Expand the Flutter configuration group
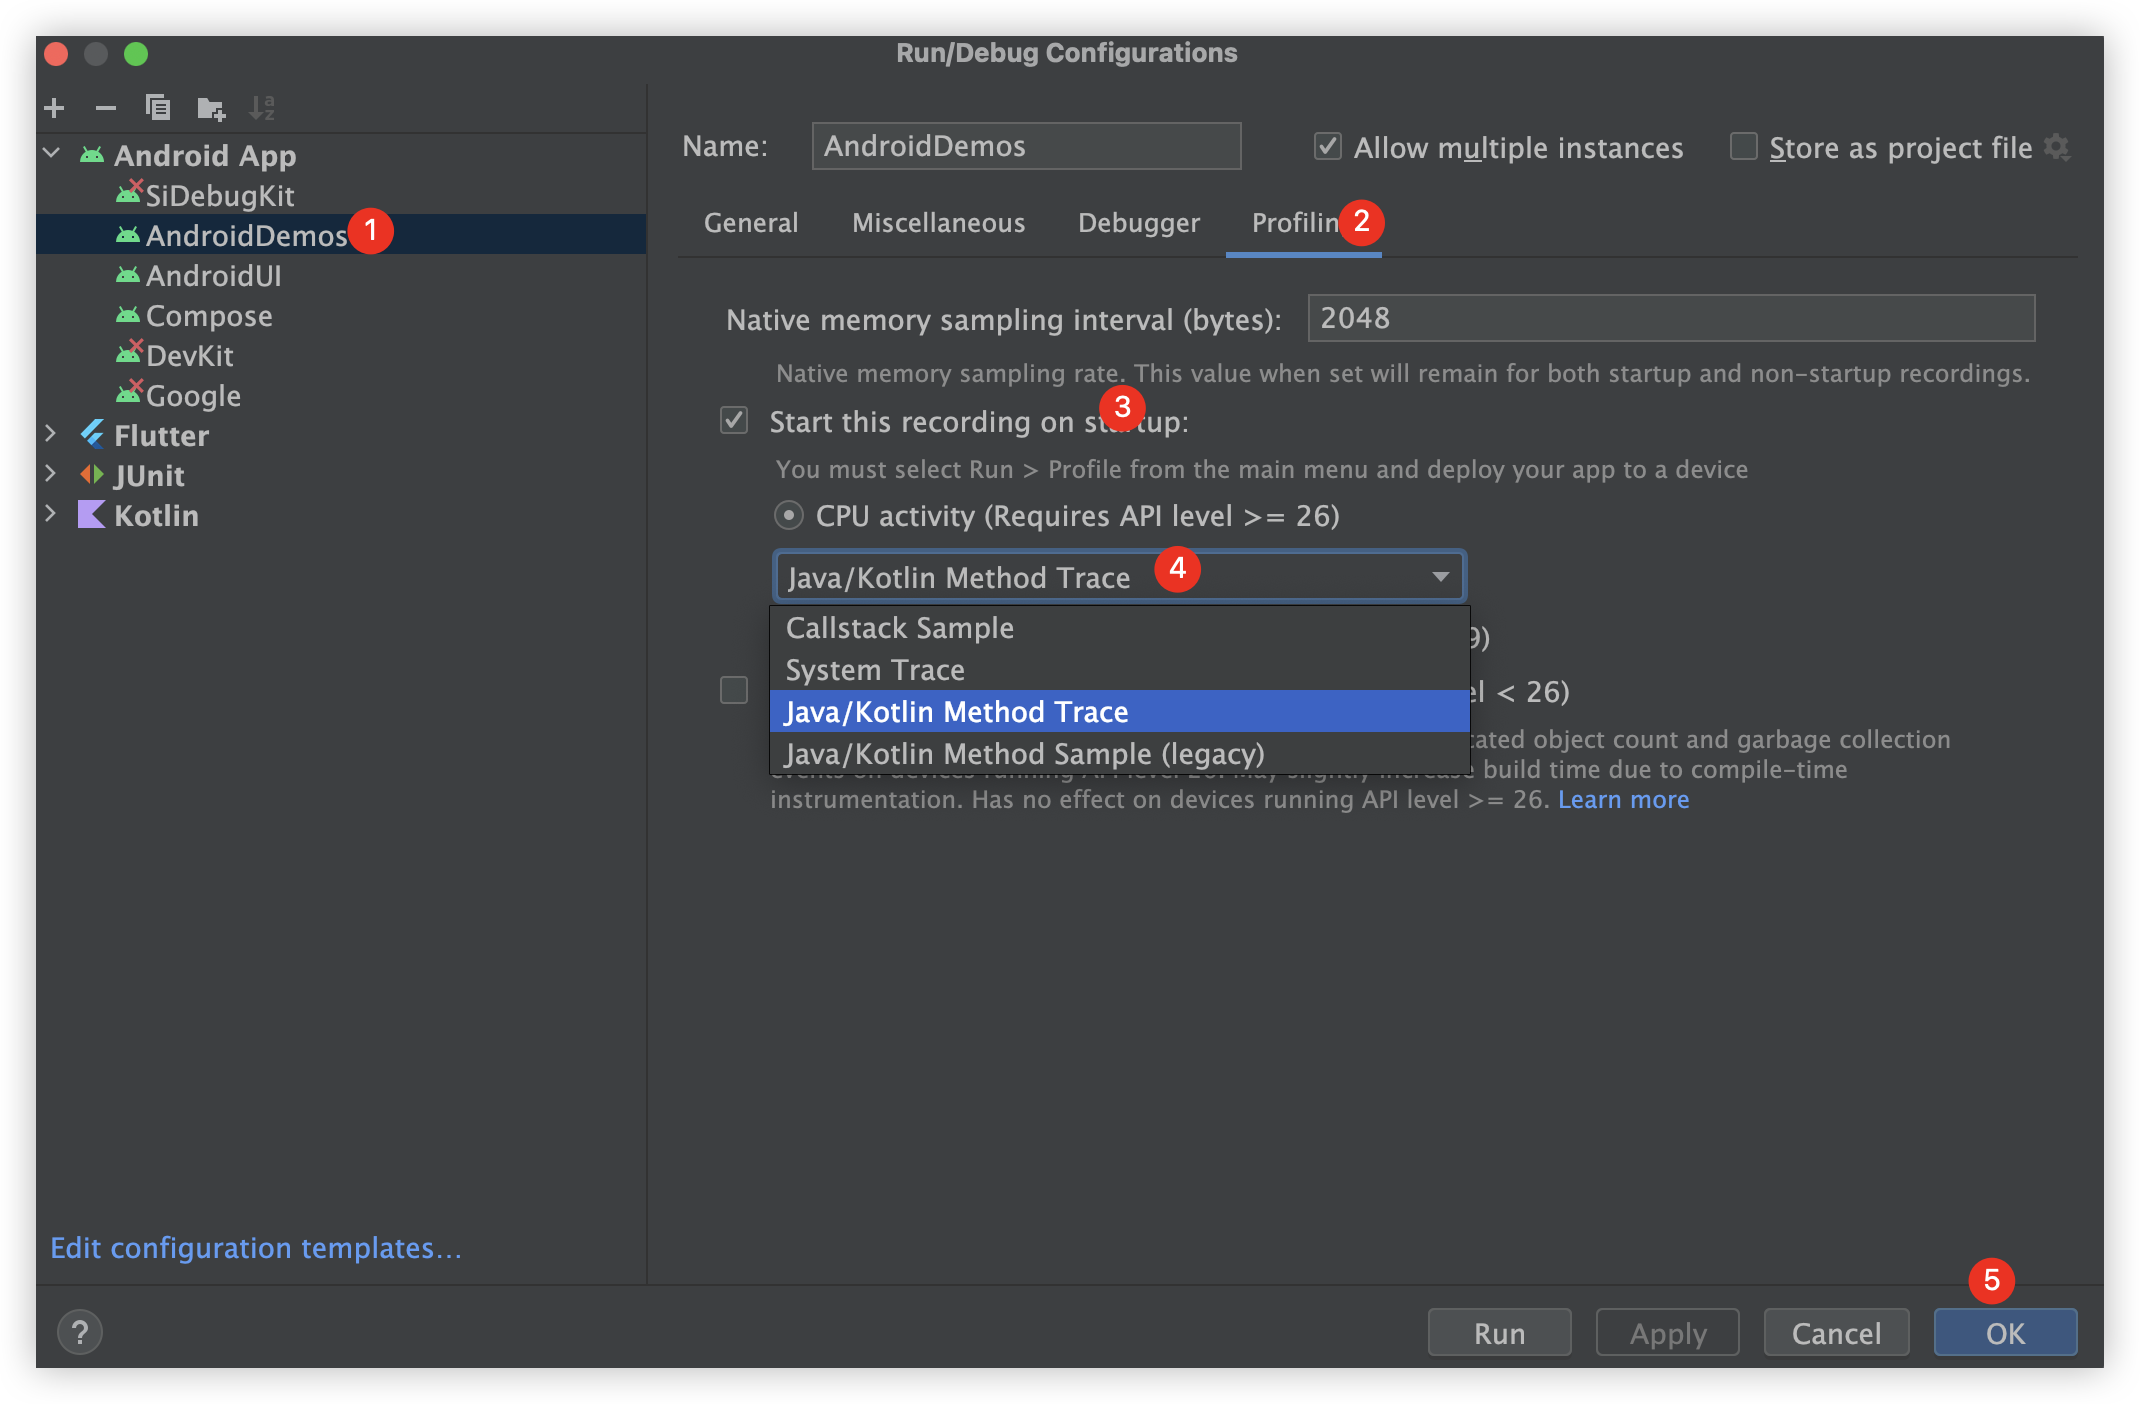 [51, 435]
